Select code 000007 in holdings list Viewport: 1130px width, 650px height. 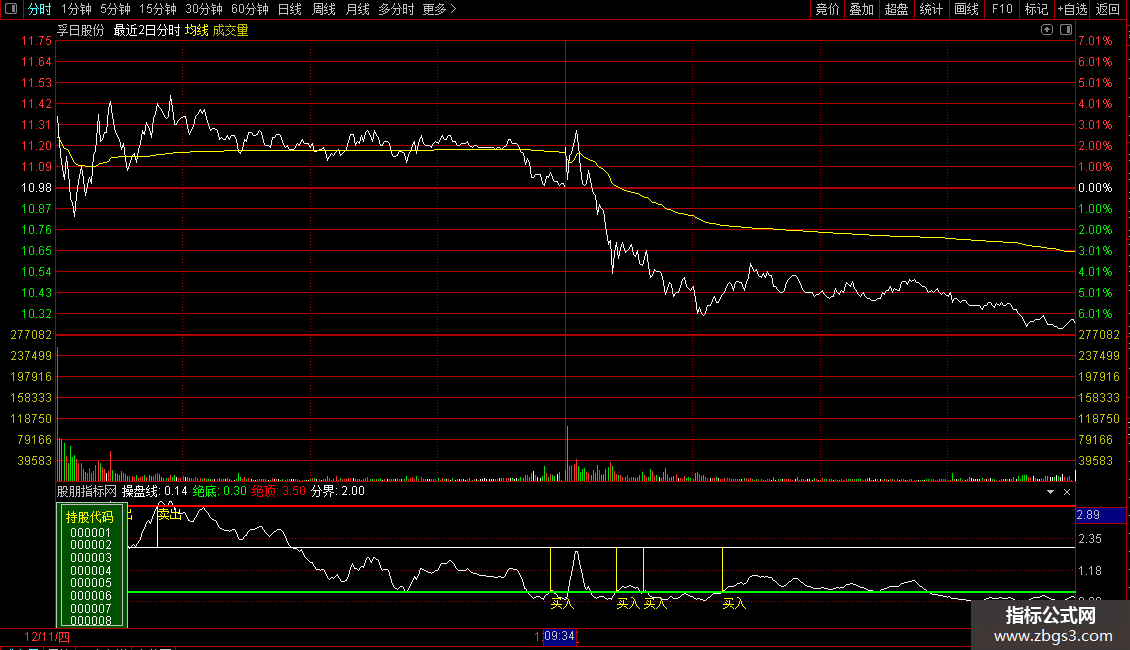[x=91, y=609]
